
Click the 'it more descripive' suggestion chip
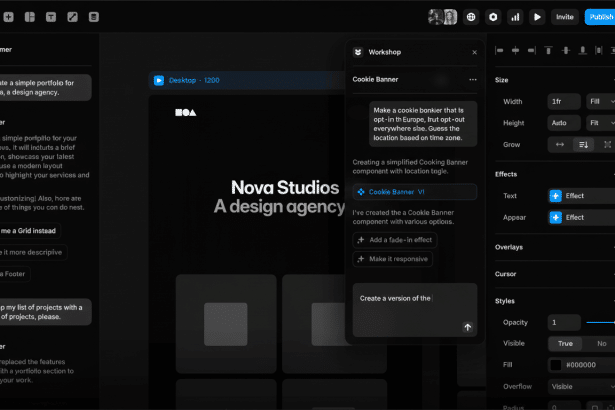33,252
